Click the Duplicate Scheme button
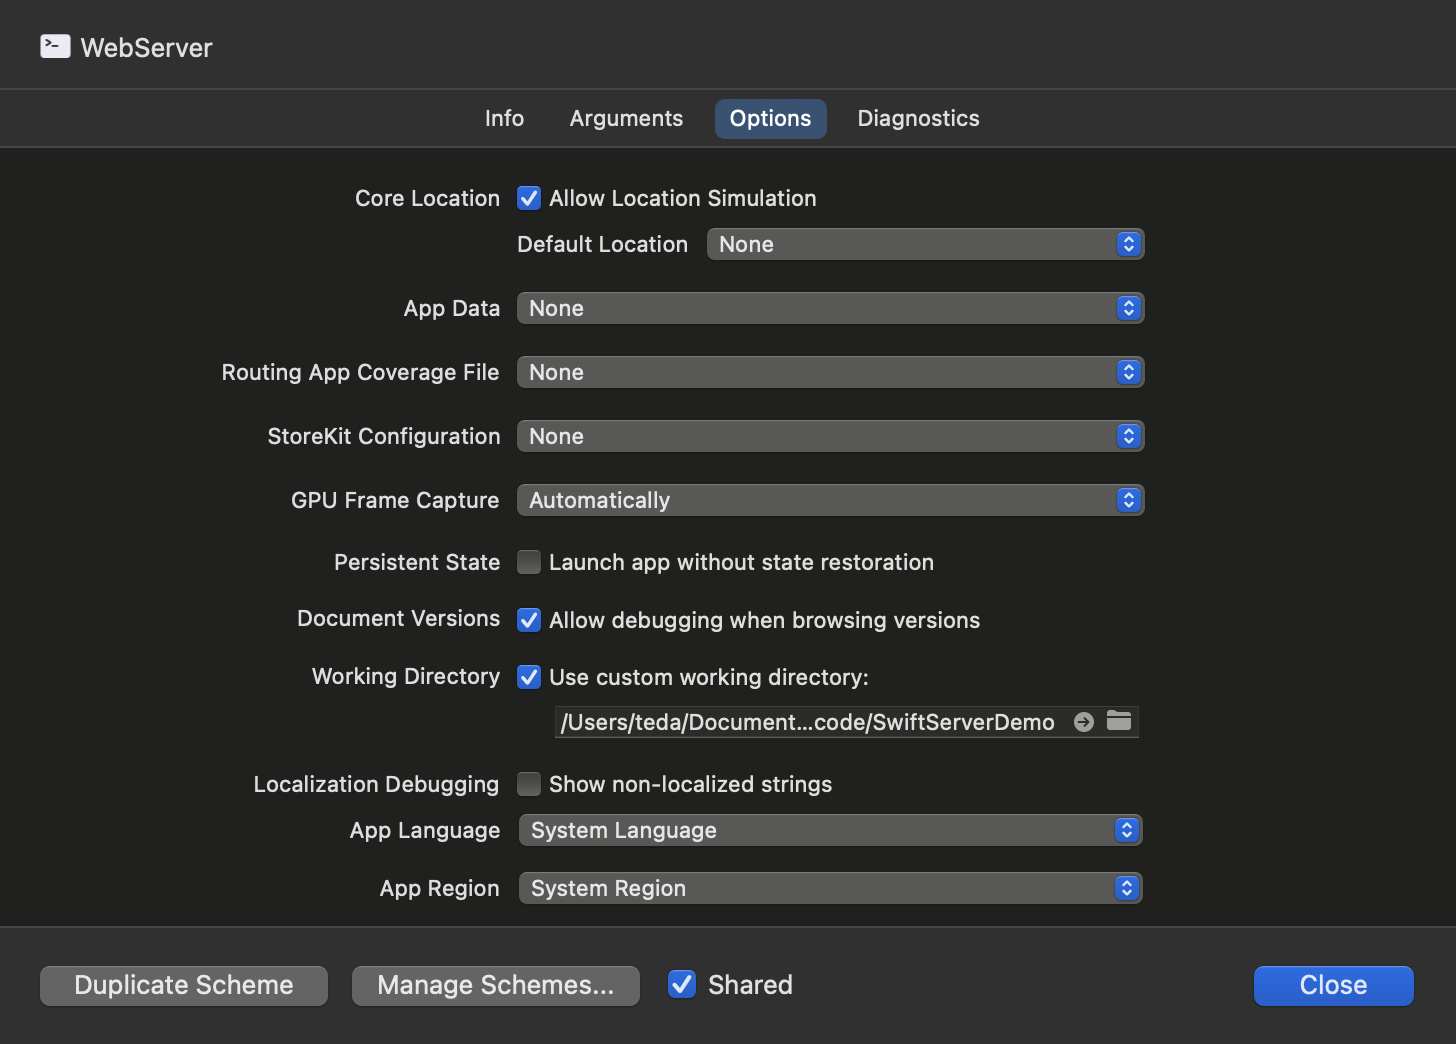The height and width of the screenshot is (1044, 1456). click(x=184, y=985)
